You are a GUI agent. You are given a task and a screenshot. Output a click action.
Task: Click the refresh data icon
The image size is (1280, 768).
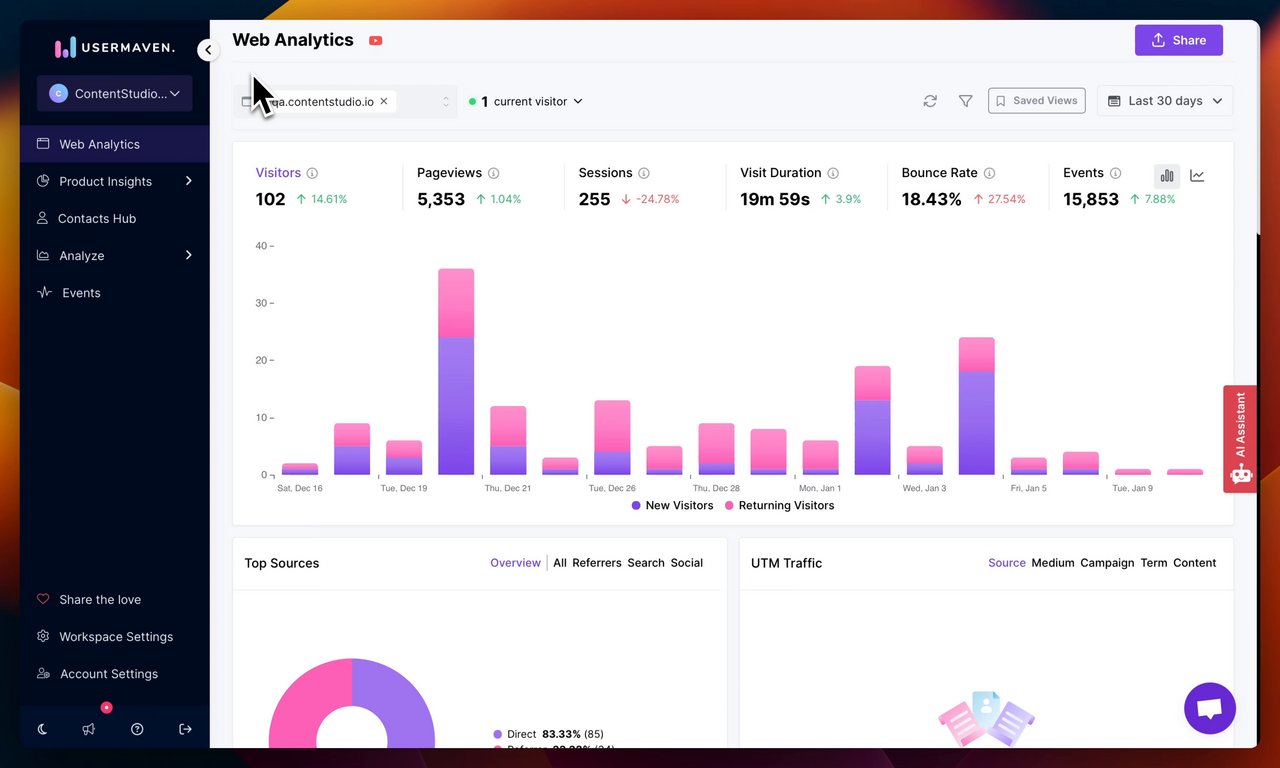(930, 101)
